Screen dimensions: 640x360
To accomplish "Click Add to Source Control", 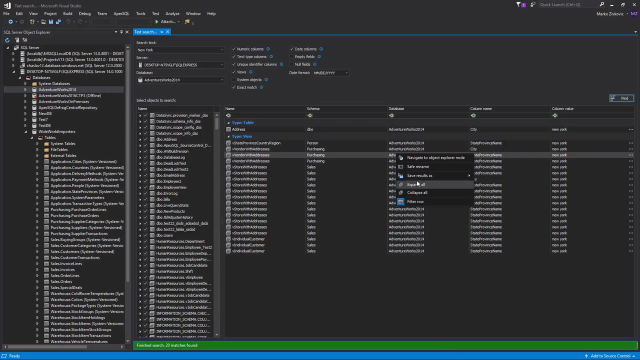I will click(x=611, y=356).
